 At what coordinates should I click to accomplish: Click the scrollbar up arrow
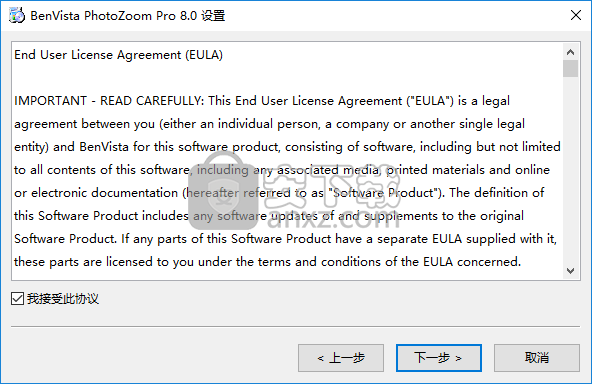pos(570,52)
